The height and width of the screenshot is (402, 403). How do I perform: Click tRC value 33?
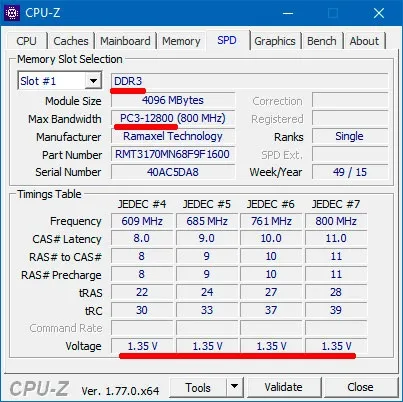207,310
